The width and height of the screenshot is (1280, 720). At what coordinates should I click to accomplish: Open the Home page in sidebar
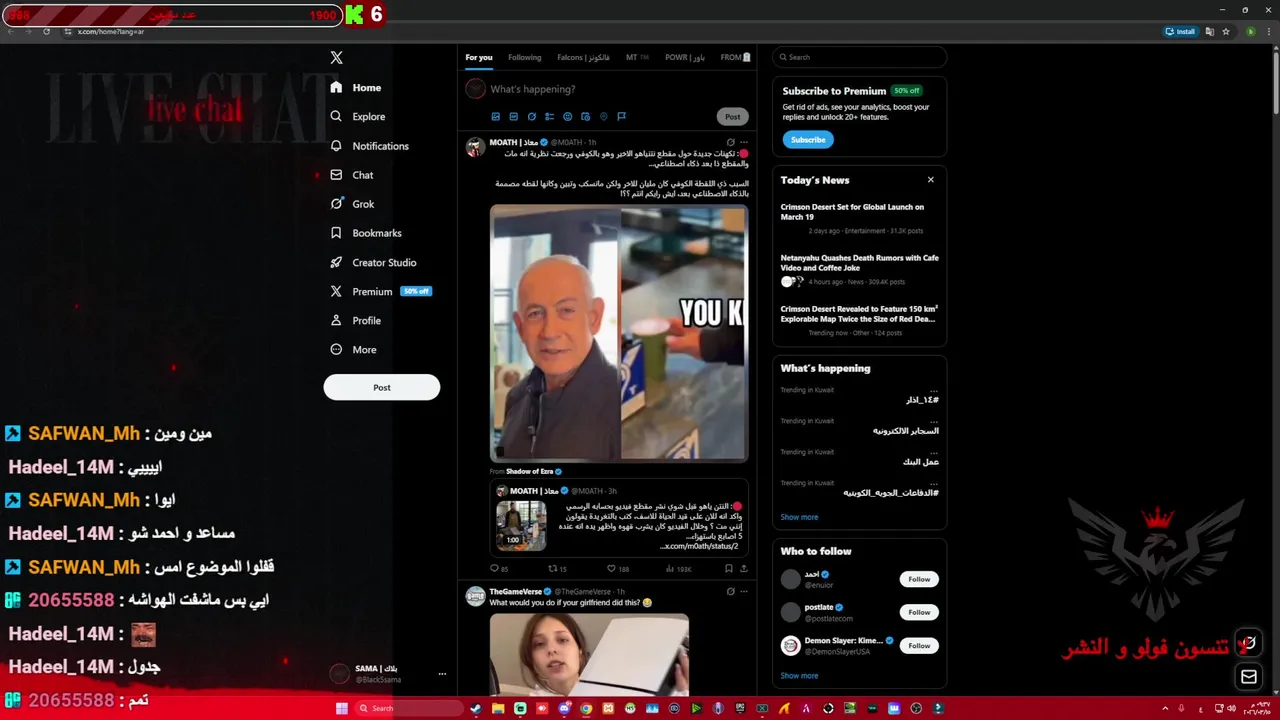(x=356, y=88)
